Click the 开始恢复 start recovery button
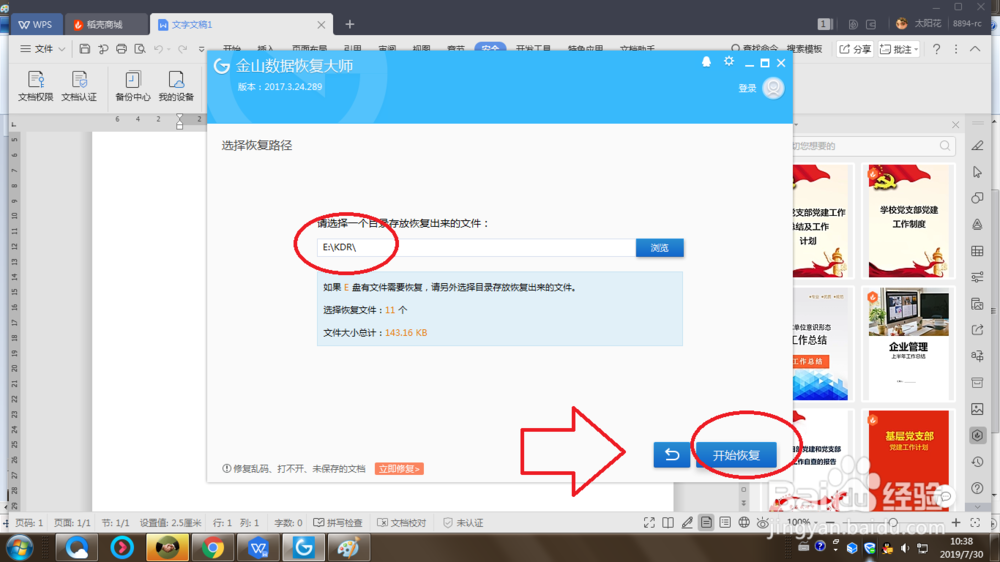The image size is (1000, 562). 736,455
